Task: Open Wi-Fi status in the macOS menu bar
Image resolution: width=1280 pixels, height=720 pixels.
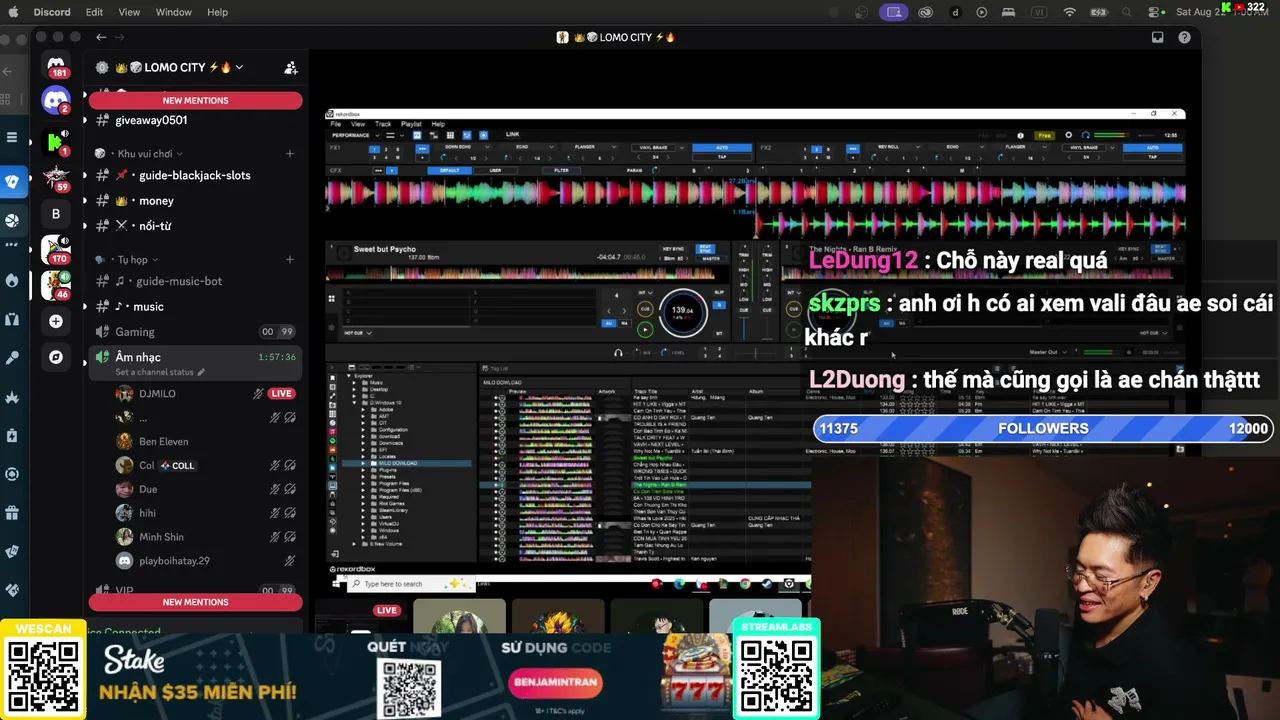Action: coord(1069,12)
